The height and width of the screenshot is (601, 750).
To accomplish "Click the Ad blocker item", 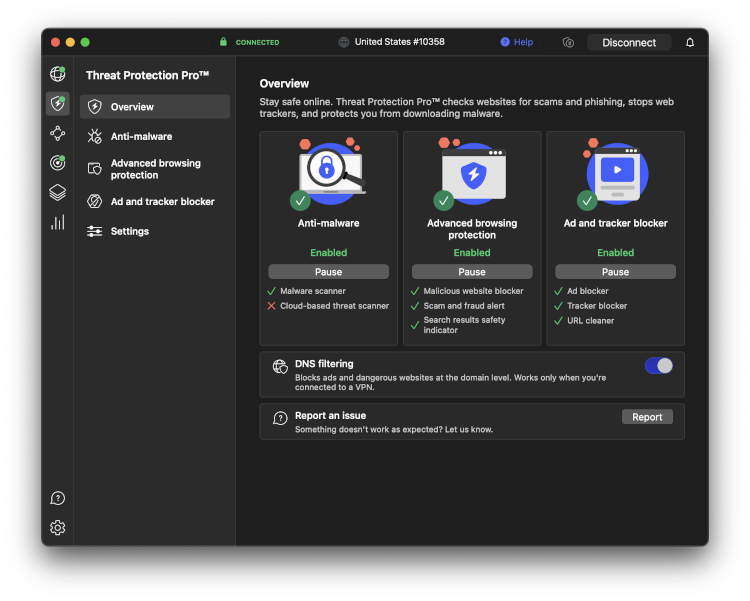I will (581, 291).
